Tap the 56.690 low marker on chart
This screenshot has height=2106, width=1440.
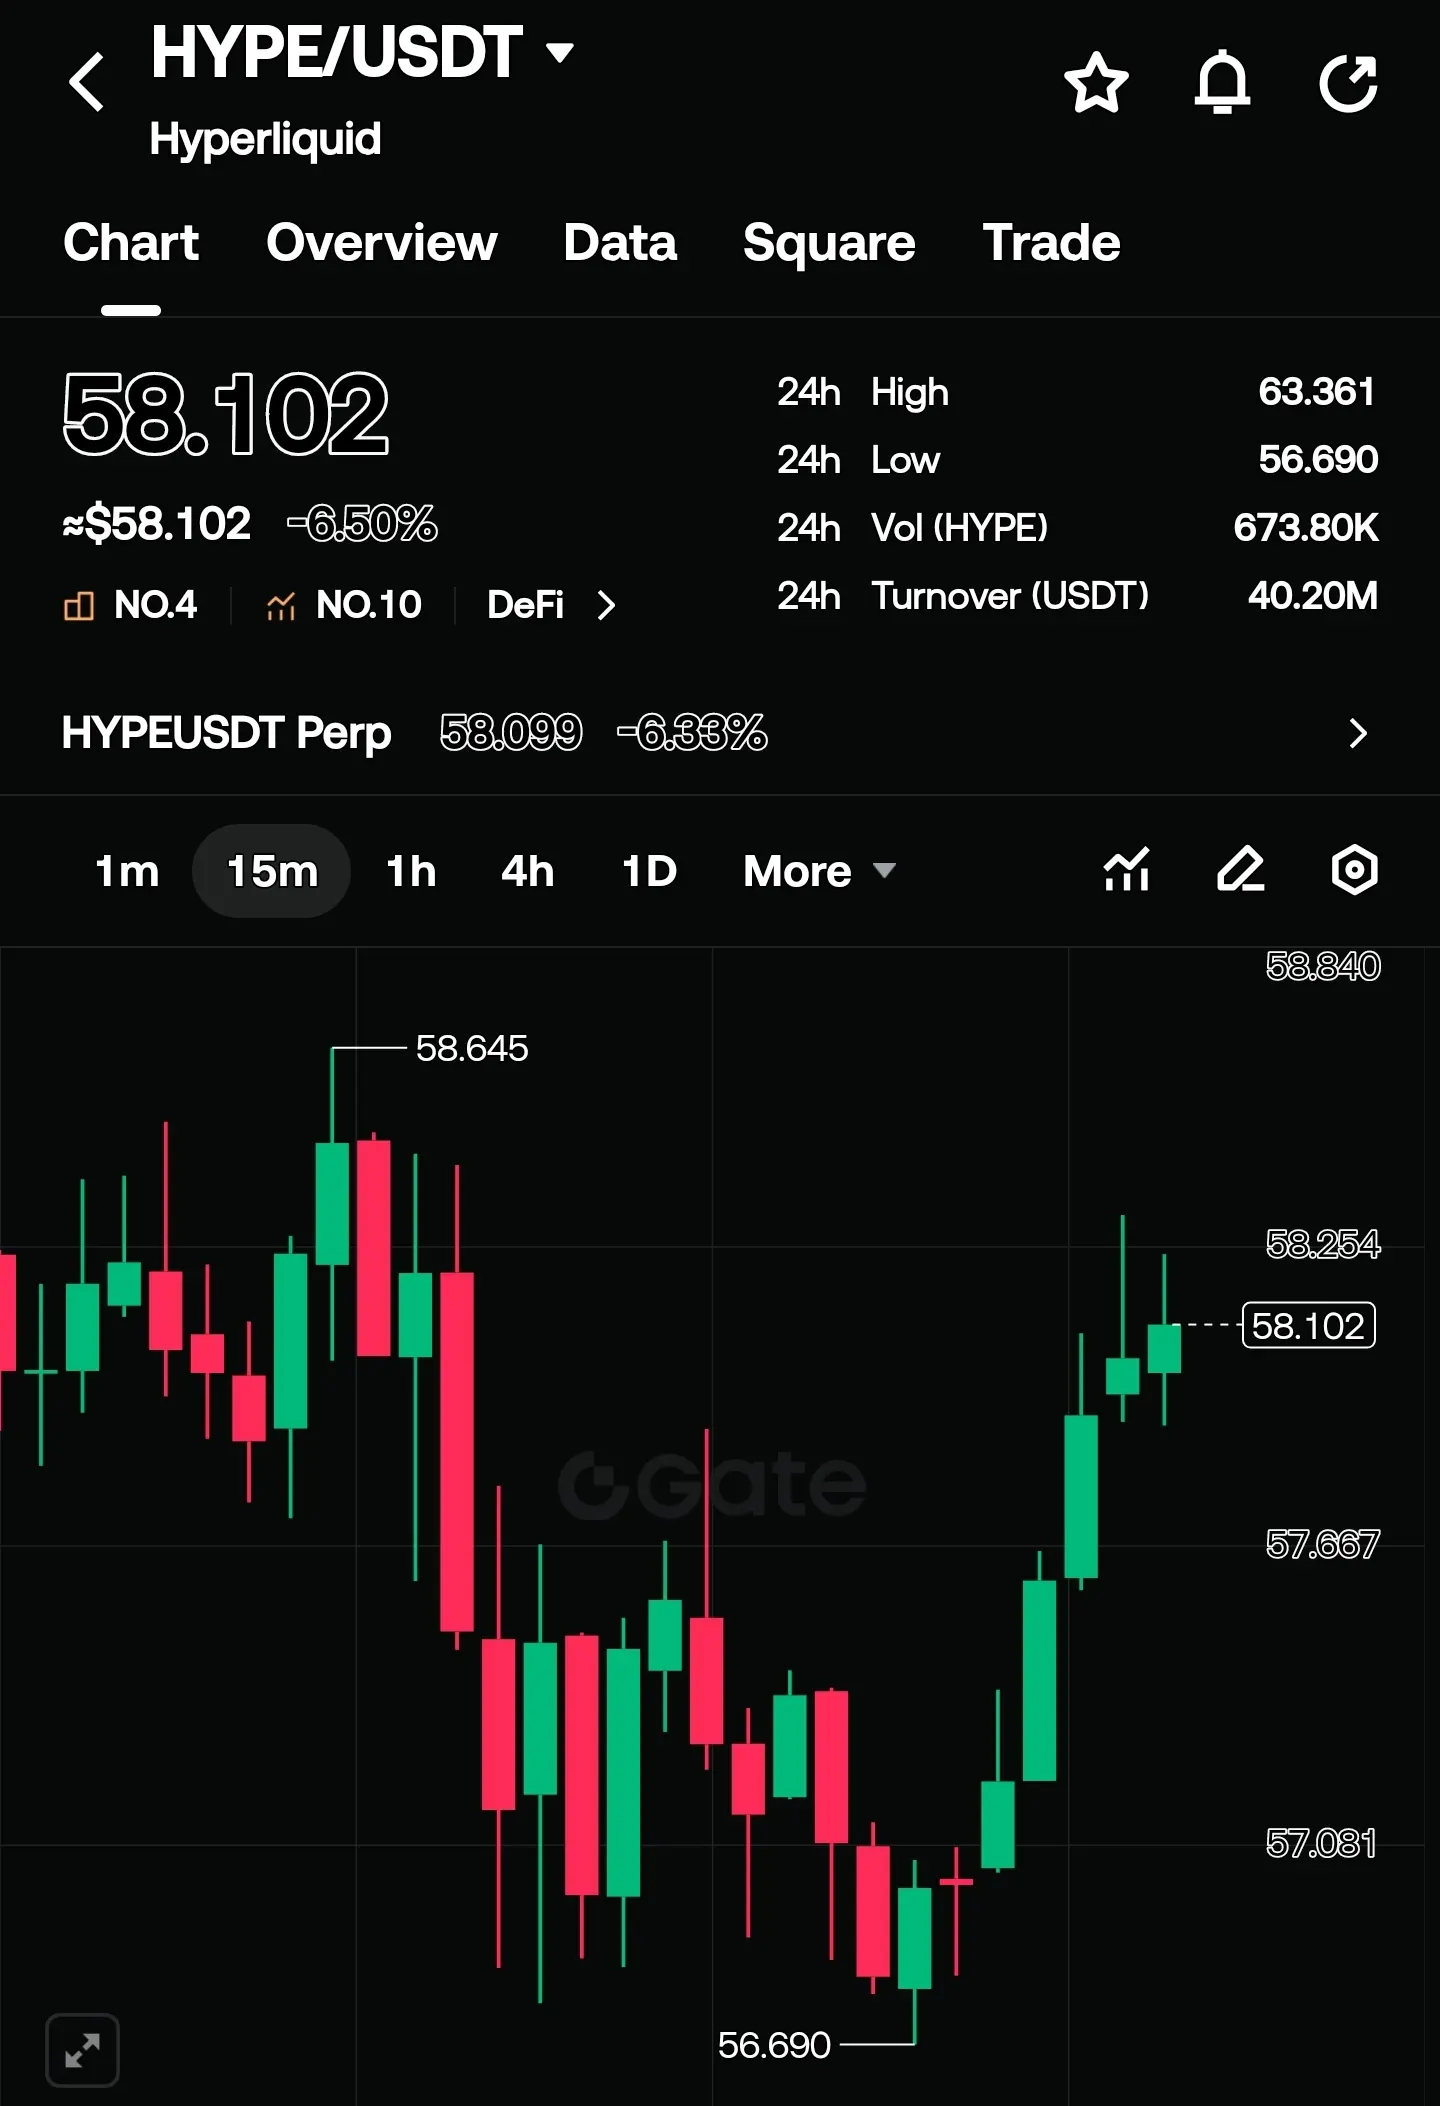(774, 2046)
